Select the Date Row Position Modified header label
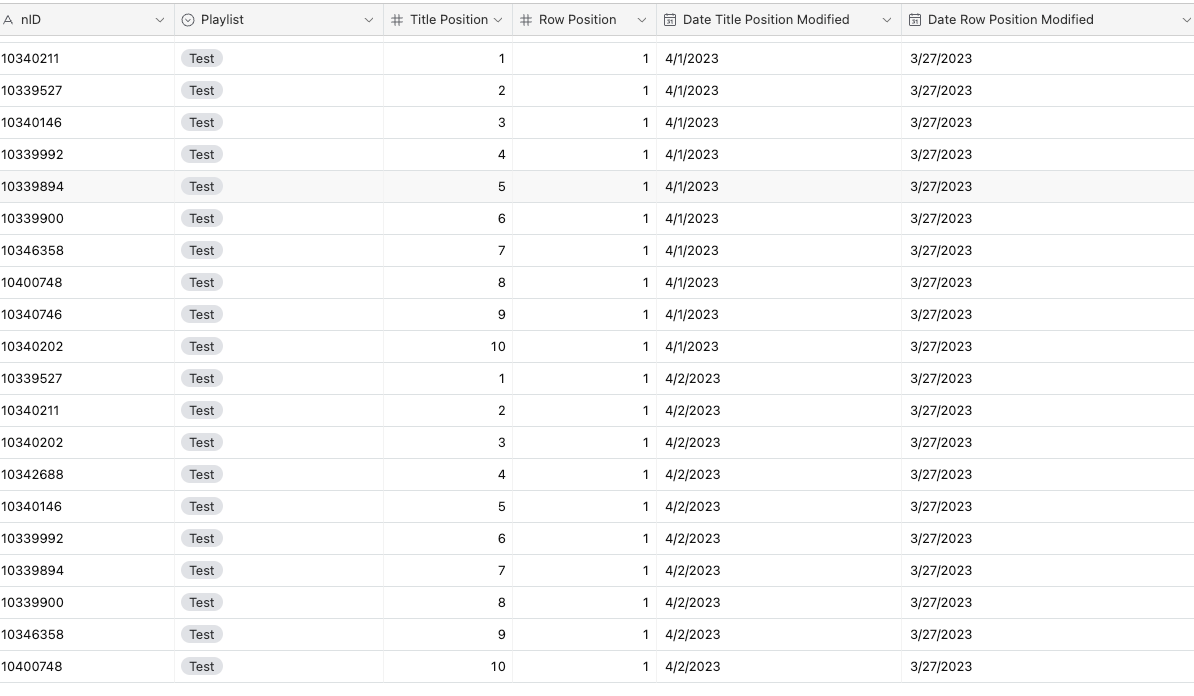The width and height of the screenshot is (1194, 696). click(x=1010, y=20)
